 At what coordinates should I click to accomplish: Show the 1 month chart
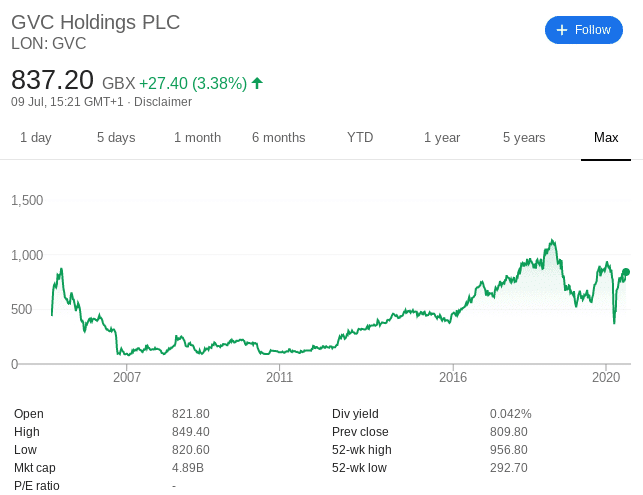[197, 137]
